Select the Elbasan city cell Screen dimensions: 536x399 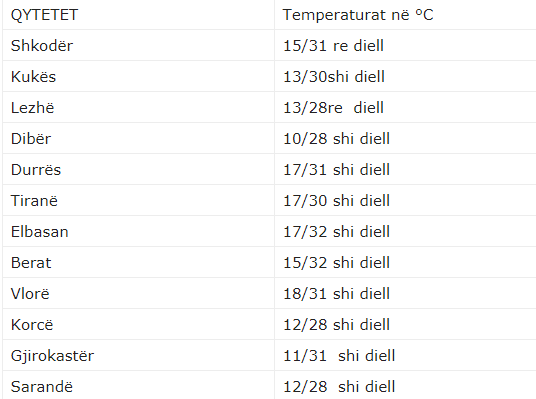[x=39, y=232]
